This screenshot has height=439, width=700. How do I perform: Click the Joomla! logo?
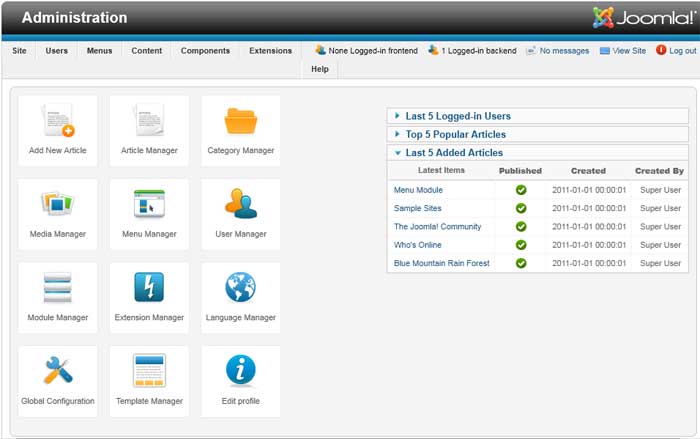pos(643,18)
